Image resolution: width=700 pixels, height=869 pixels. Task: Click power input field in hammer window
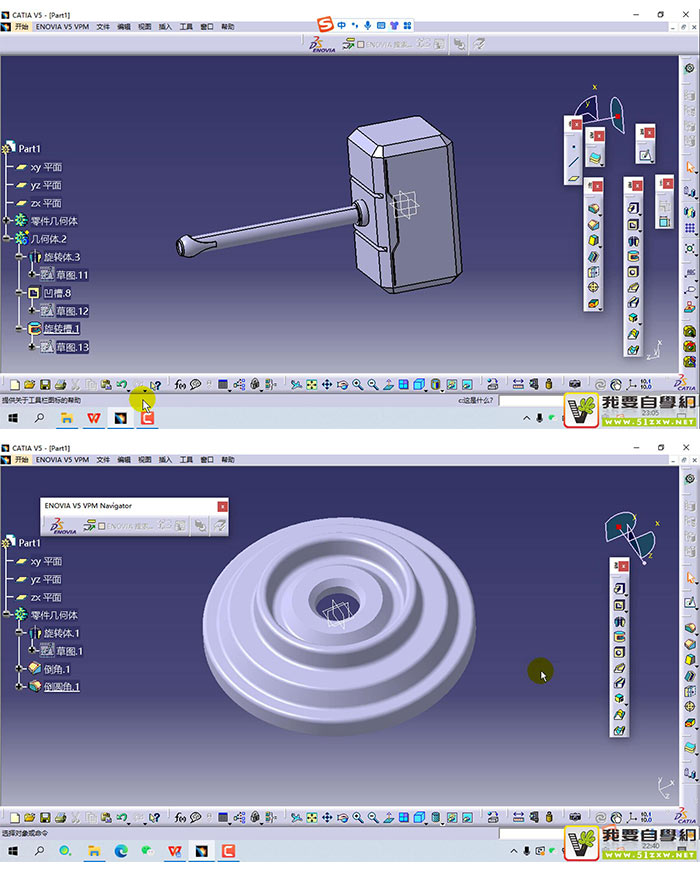[531, 400]
